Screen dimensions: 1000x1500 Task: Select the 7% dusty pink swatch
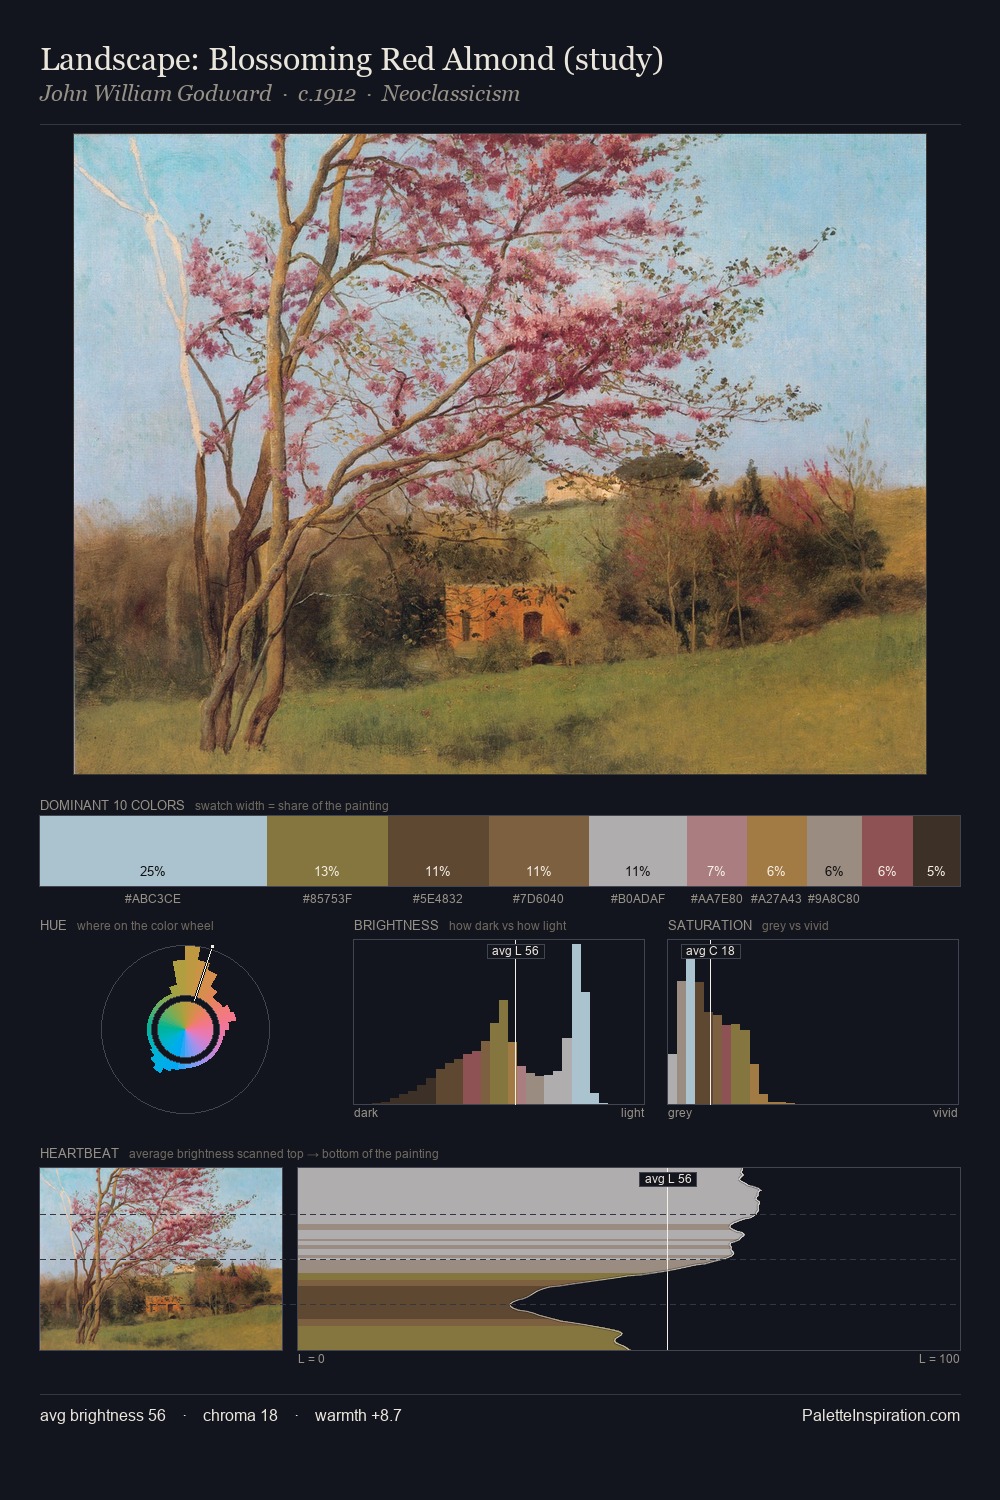pos(717,851)
